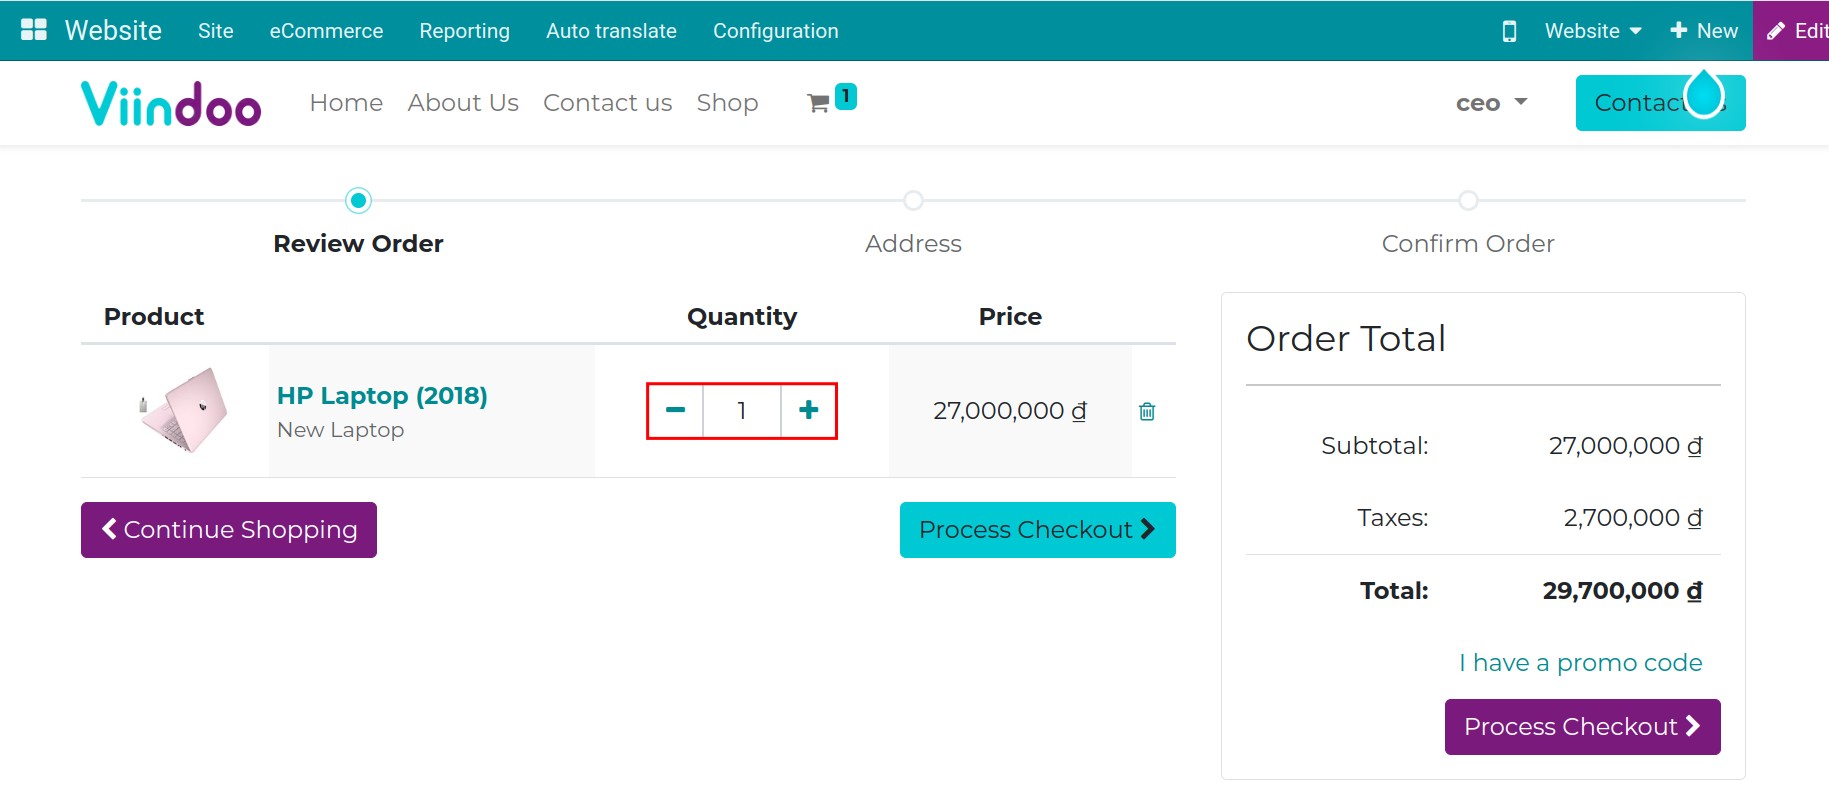Select the Confirm Order step marker
The image size is (1829, 787).
(1468, 201)
